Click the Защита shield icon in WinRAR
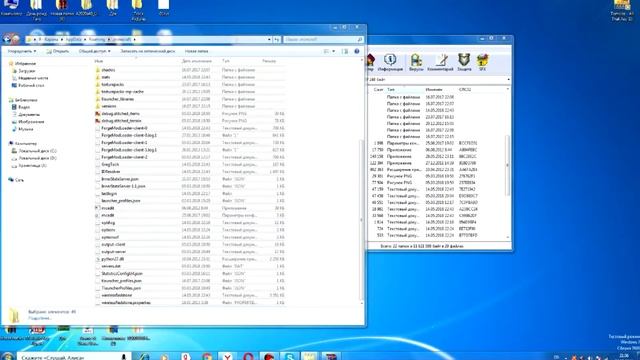This screenshot has width=640, height=360. (464, 62)
